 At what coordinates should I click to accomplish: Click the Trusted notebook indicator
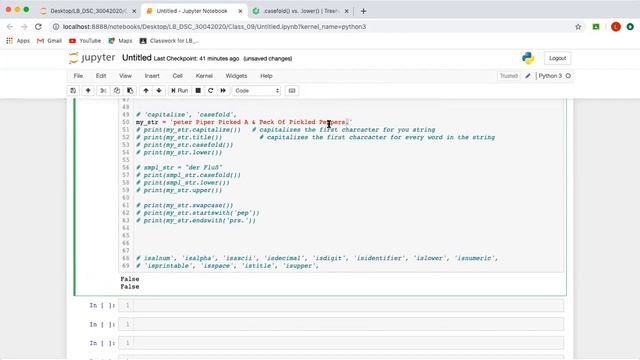[509, 76]
